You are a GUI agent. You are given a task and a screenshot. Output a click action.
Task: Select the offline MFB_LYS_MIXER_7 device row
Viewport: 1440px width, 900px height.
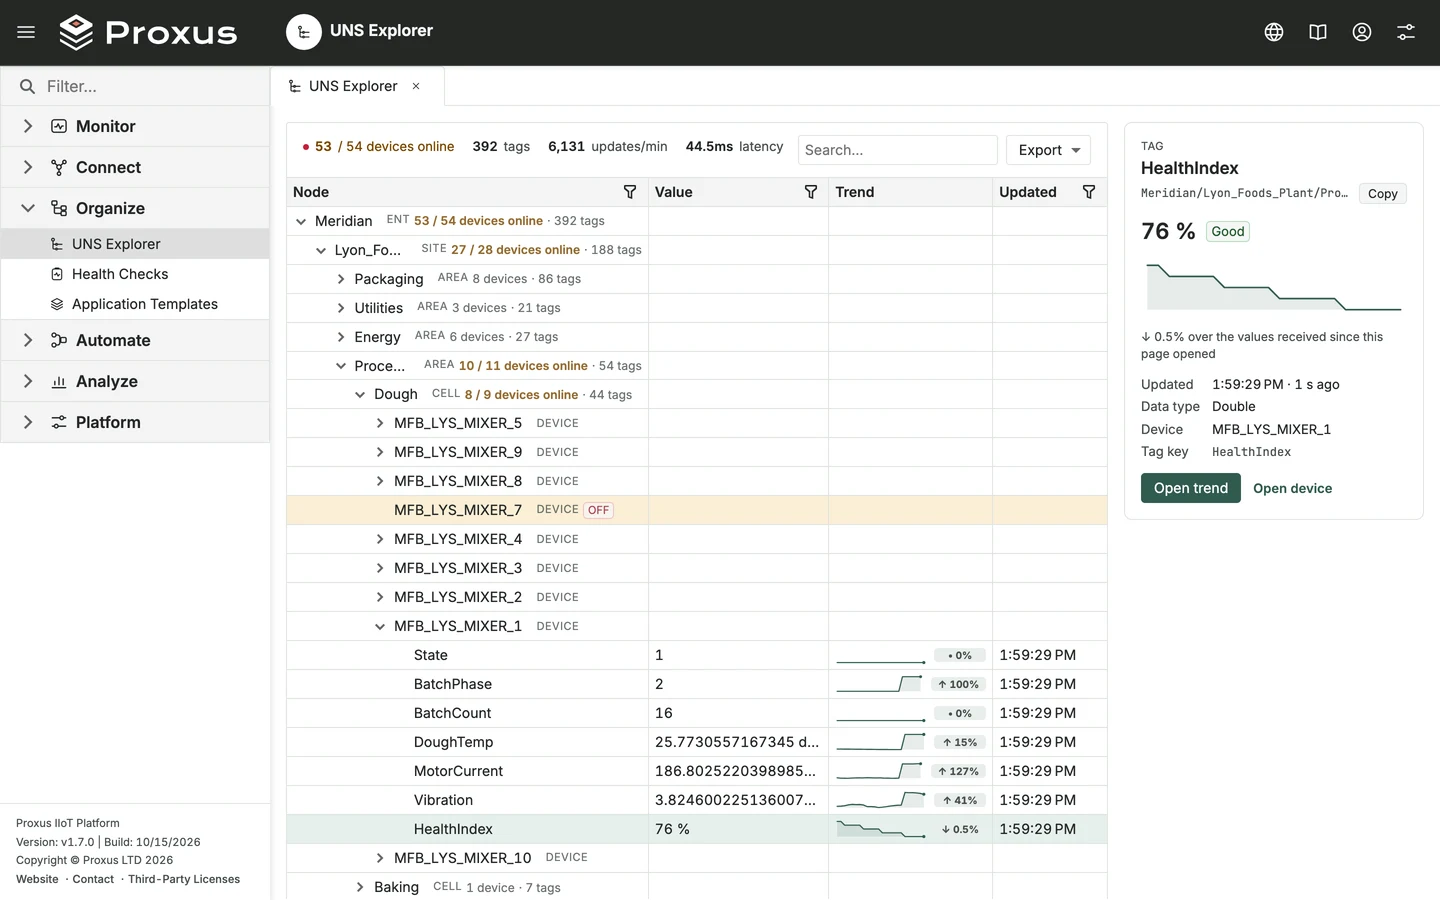pyautogui.click(x=697, y=510)
